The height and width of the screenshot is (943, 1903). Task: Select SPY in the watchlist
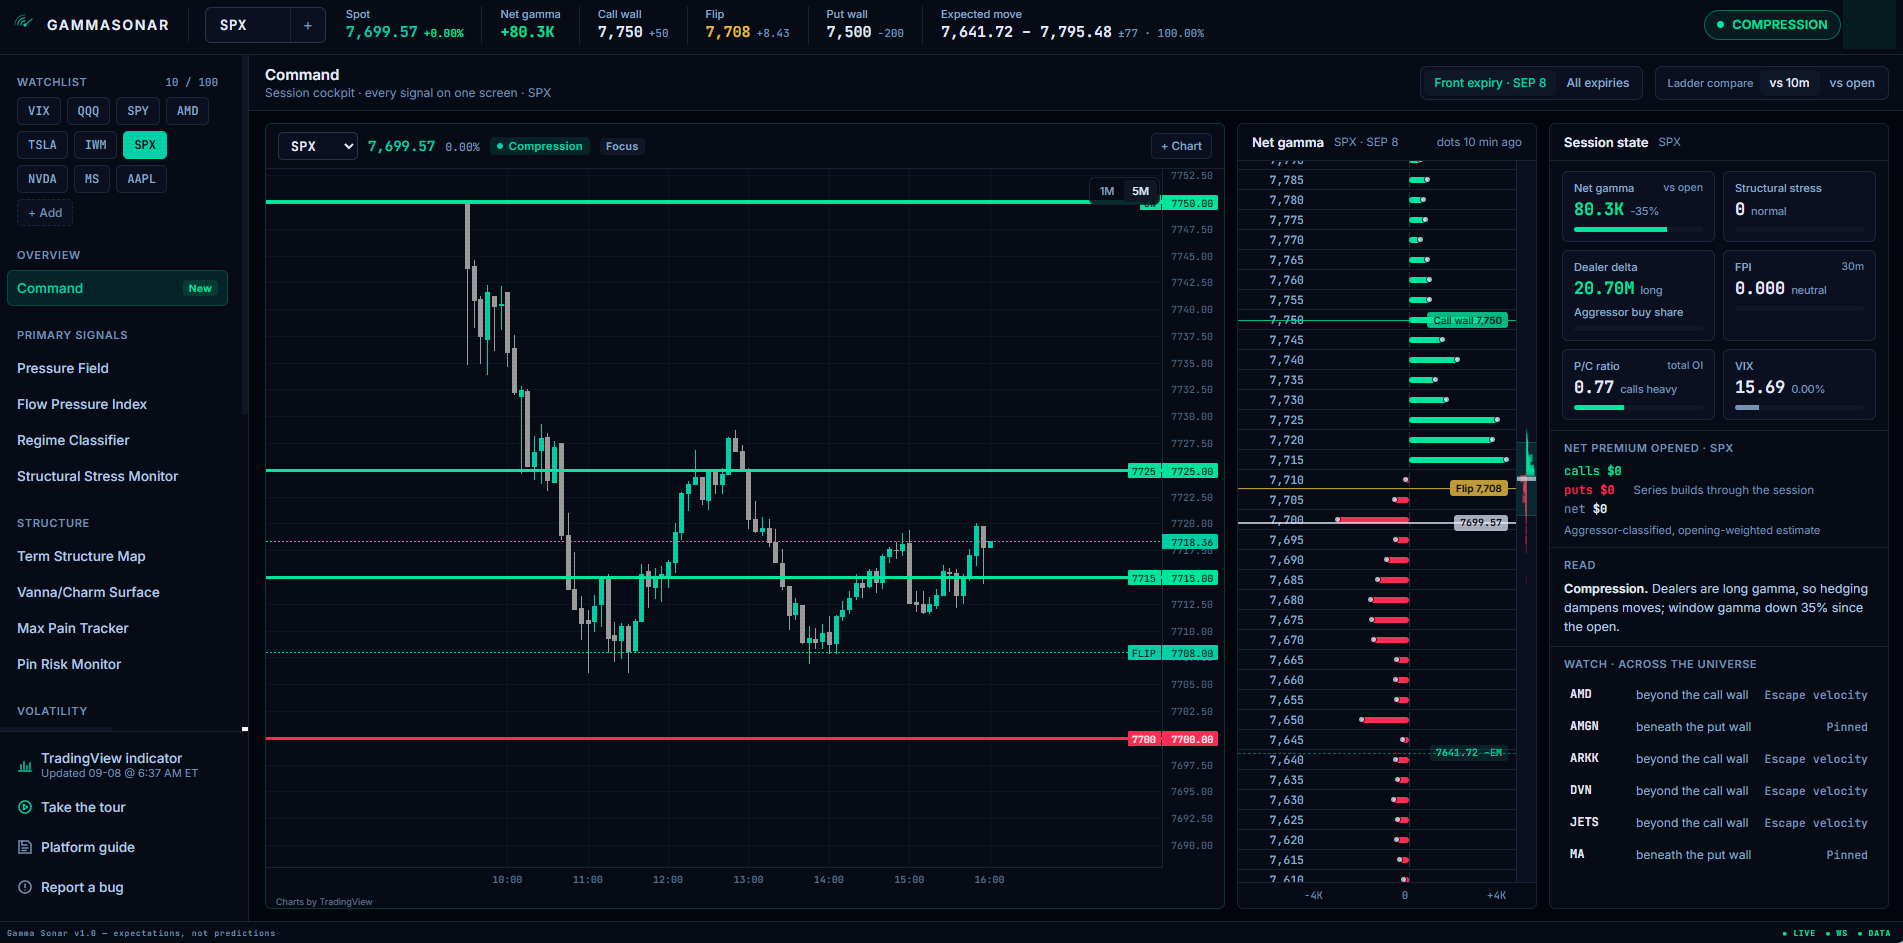coord(138,111)
